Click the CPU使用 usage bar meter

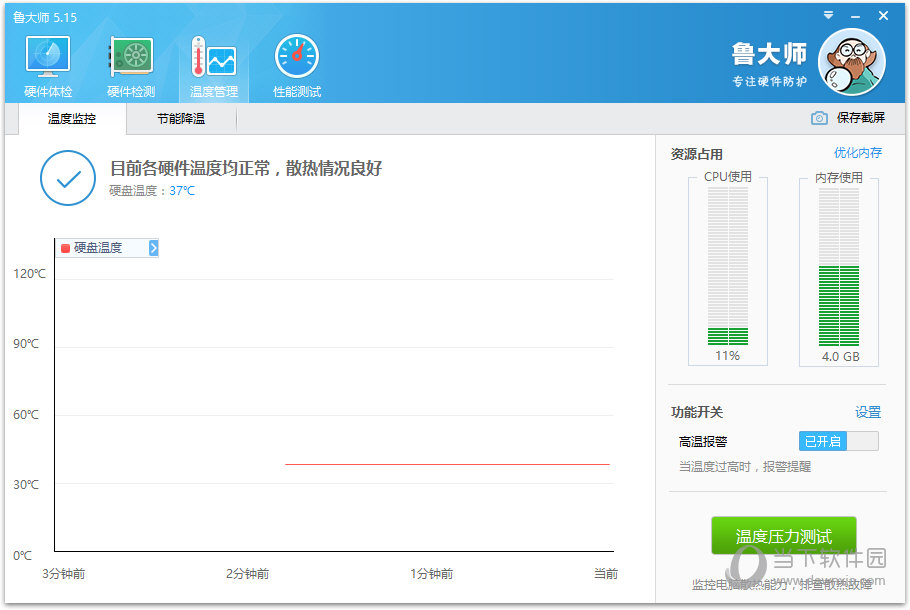point(727,265)
